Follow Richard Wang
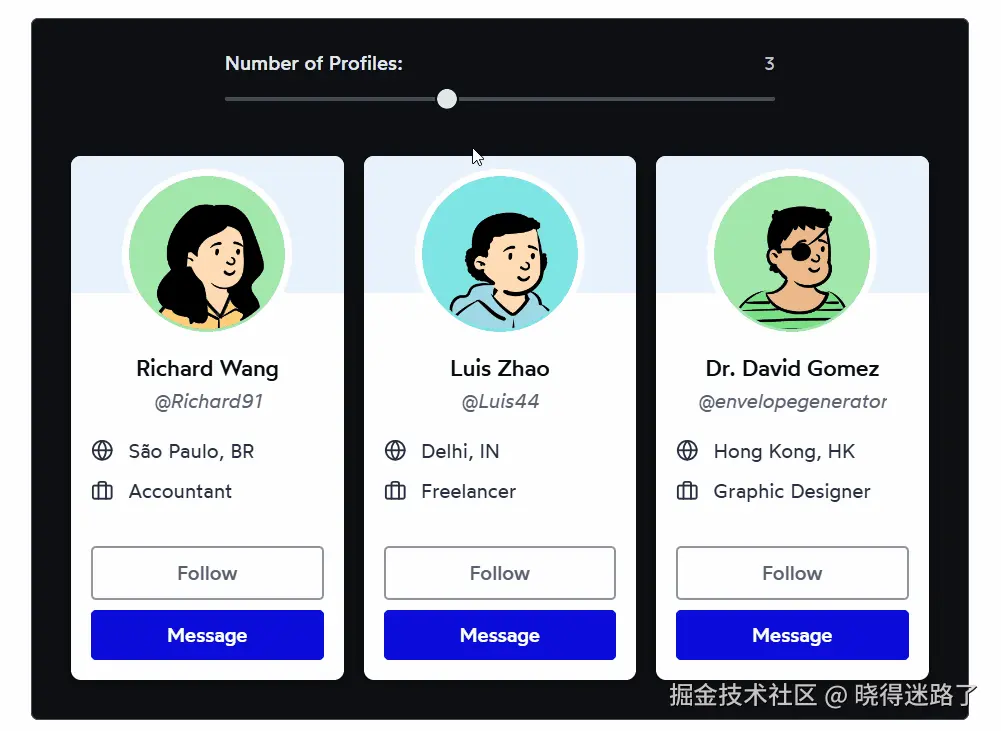The height and width of the screenshot is (731, 1001). 207,573
